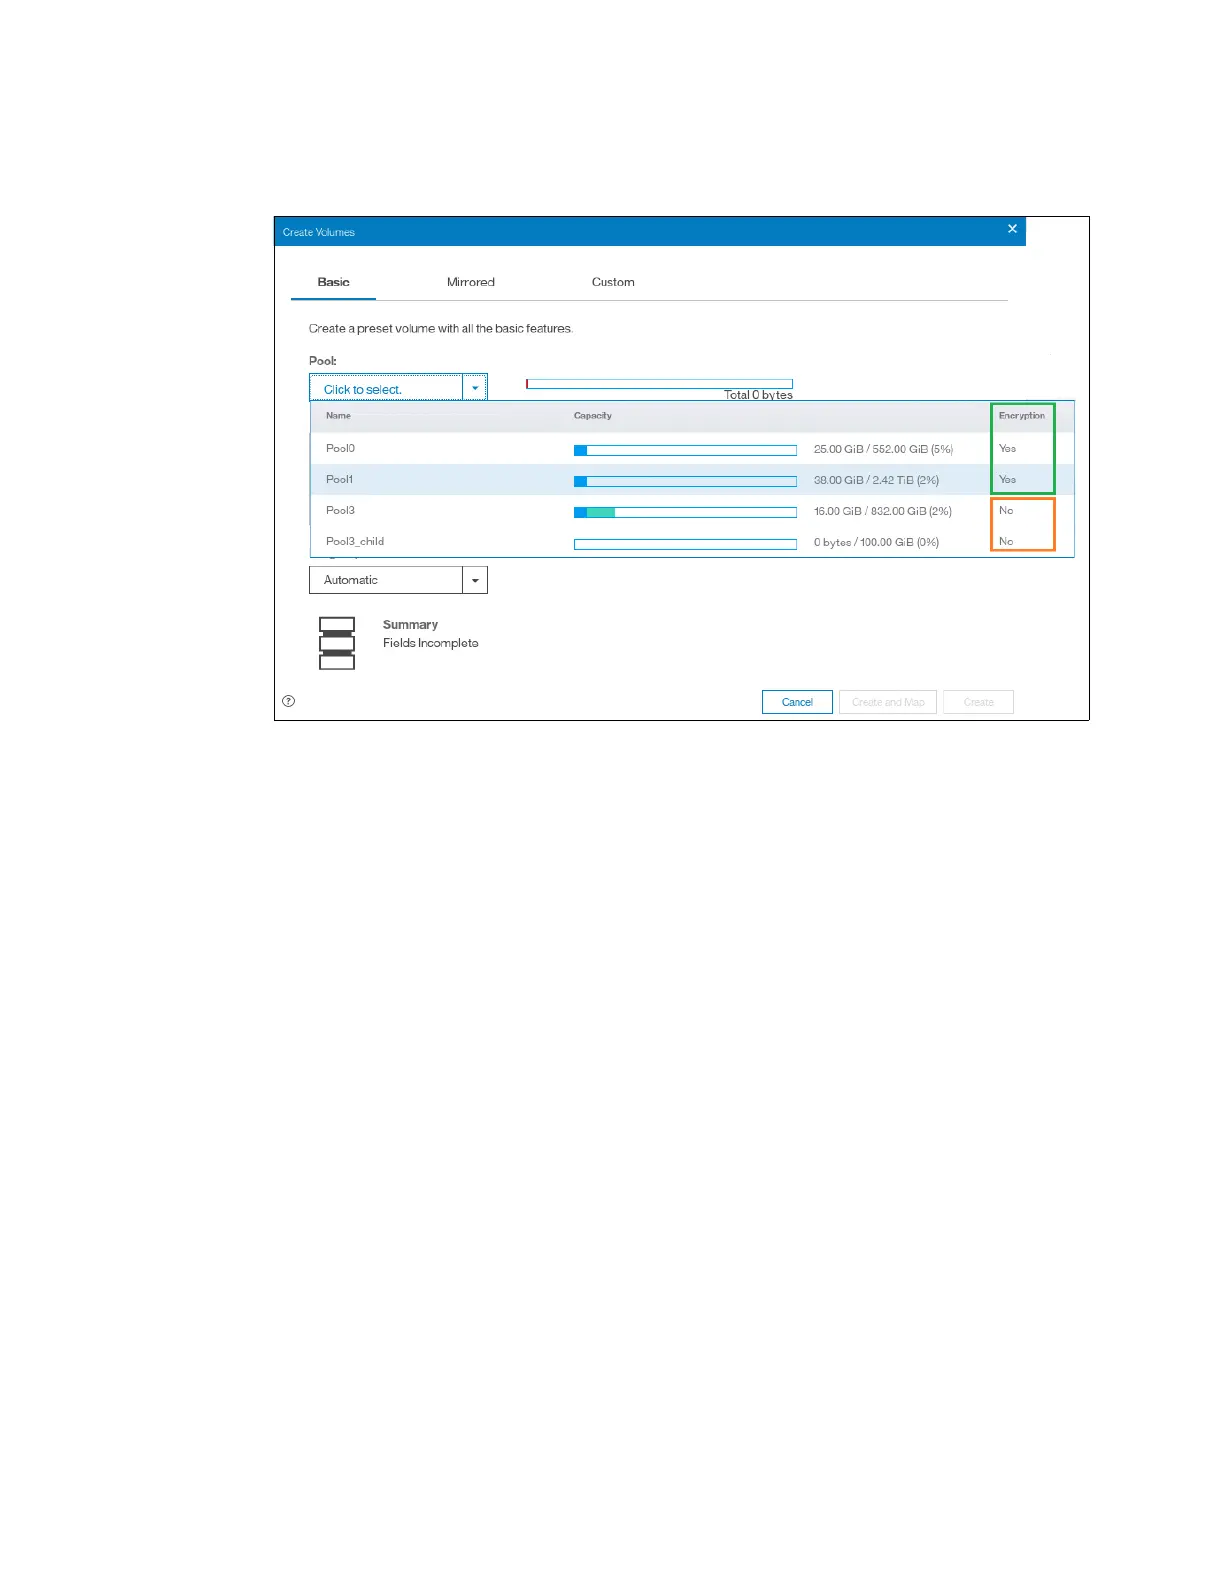Screen dimensions: 1224x1584
Task: Click the Total 0 bytes capacity bar
Action: click(x=659, y=384)
